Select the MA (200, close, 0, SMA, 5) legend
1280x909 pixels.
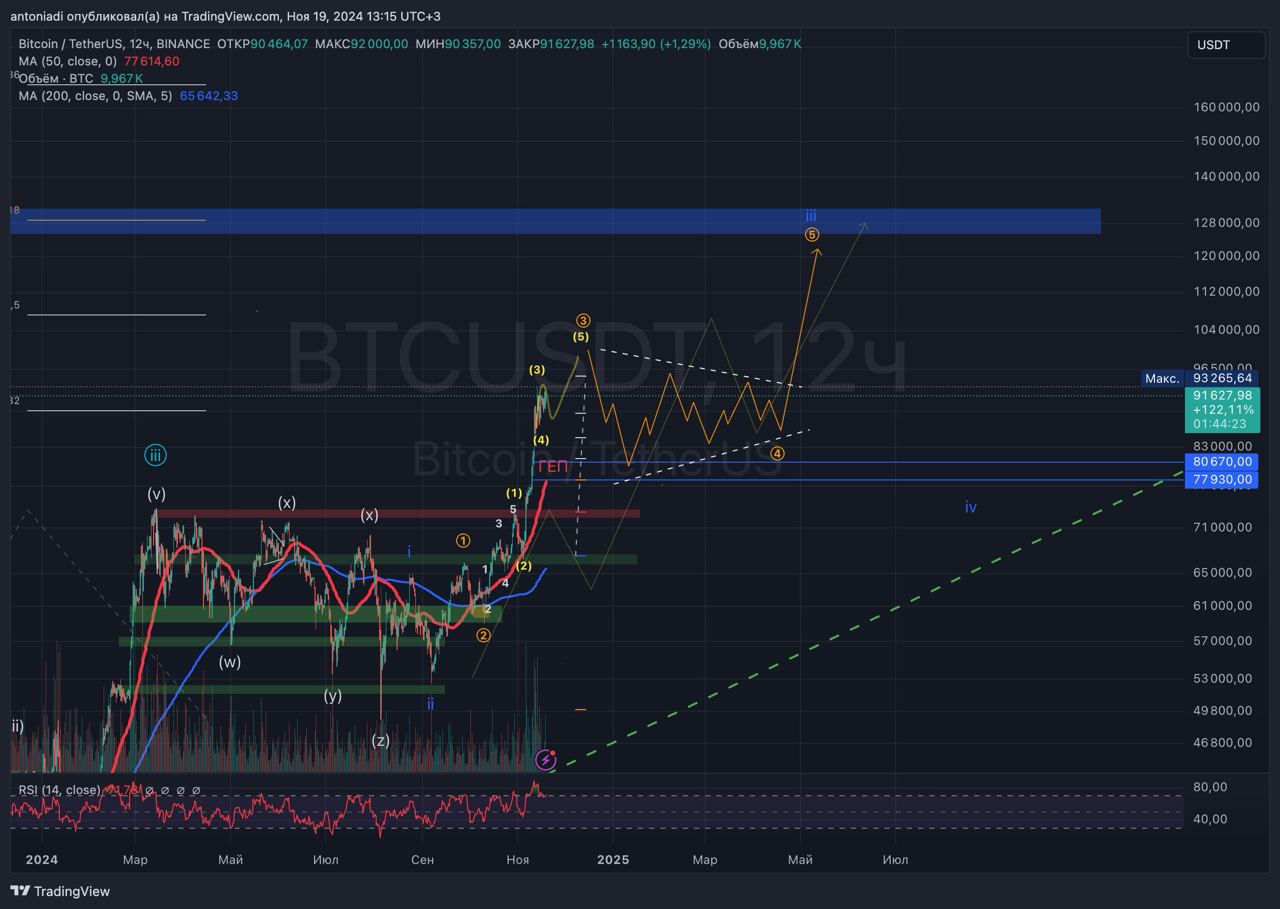pyautogui.click(x=95, y=96)
